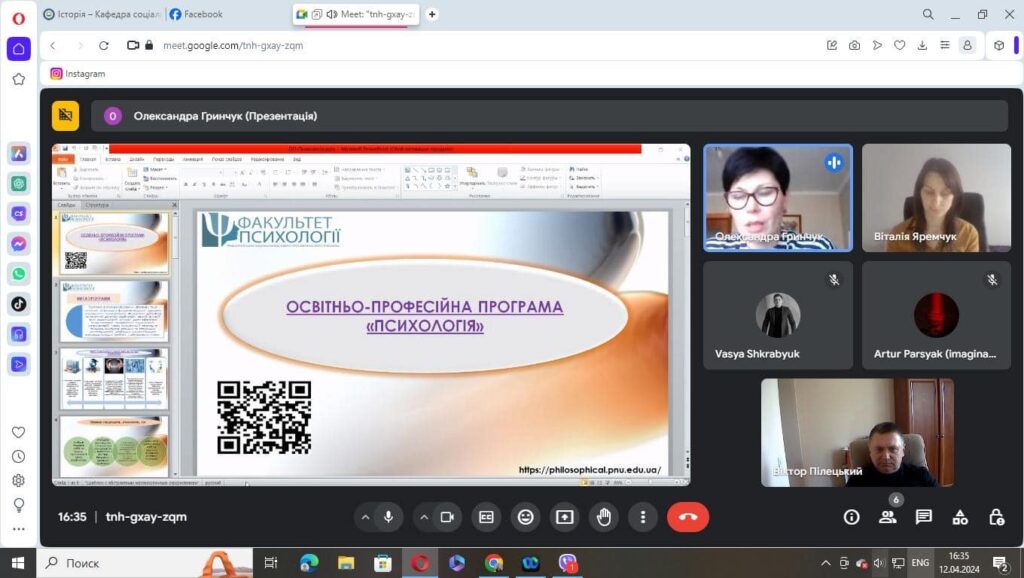Open more options three-dot menu
The height and width of the screenshot is (578, 1024).
[x=643, y=517]
